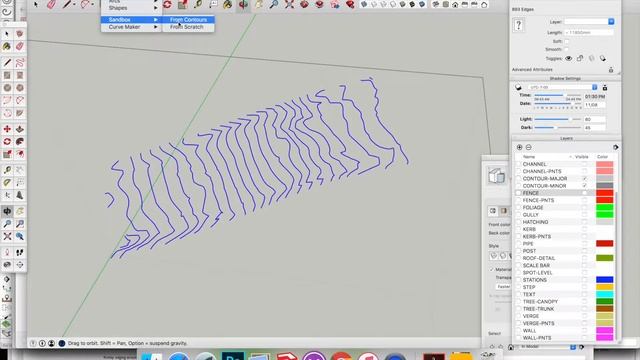The height and width of the screenshot is (360, 640).
Task: Select the Rectangle tool in the left palette
Action: click(x=7, y=76)
